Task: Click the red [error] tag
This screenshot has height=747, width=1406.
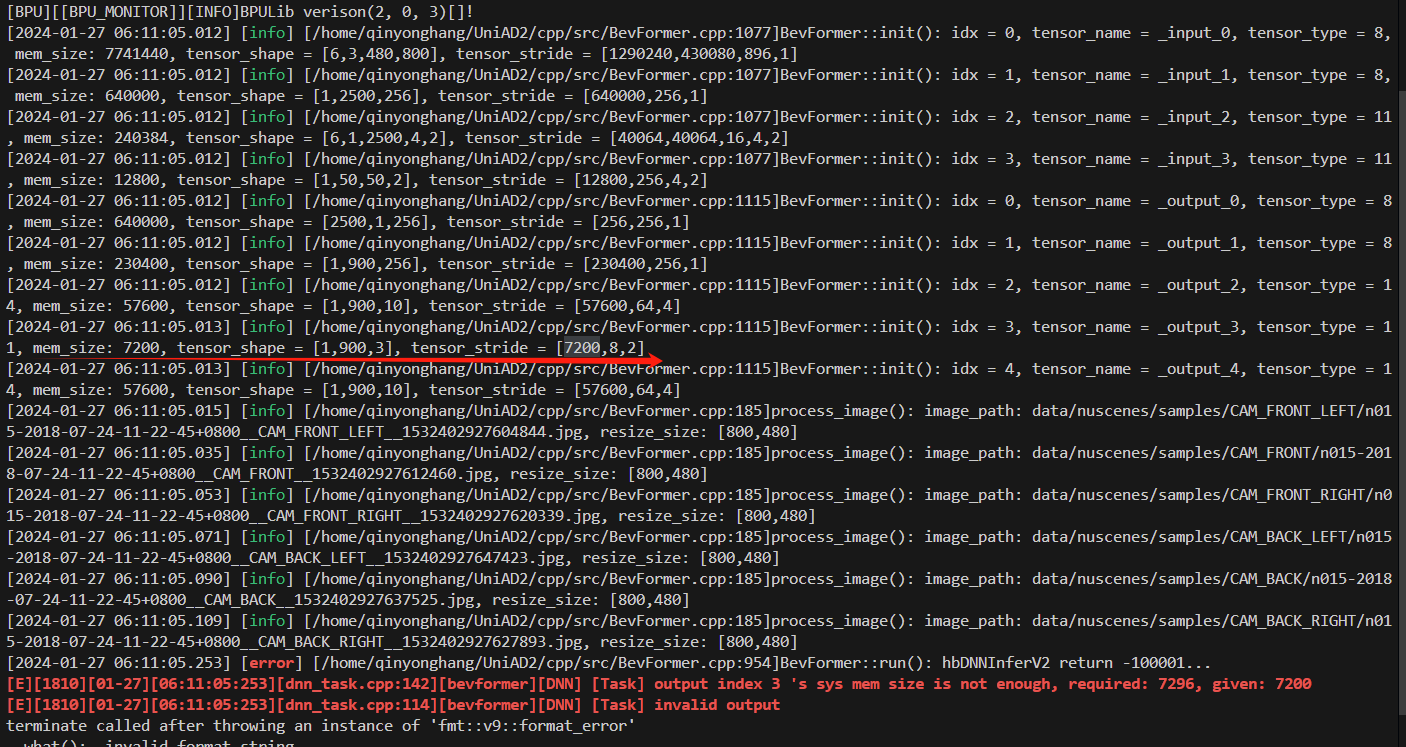Action: (270, 663)
